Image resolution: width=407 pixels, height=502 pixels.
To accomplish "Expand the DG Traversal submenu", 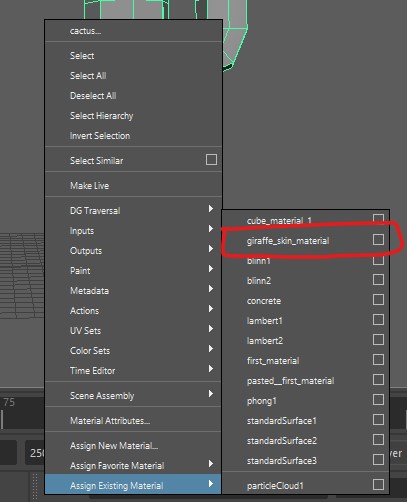I will tap(133, 210).
